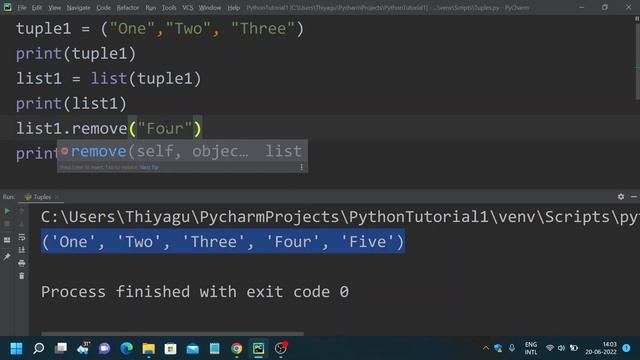Open the View menu
Viewport: 640px width, 360px height.
tap(54, 8)
